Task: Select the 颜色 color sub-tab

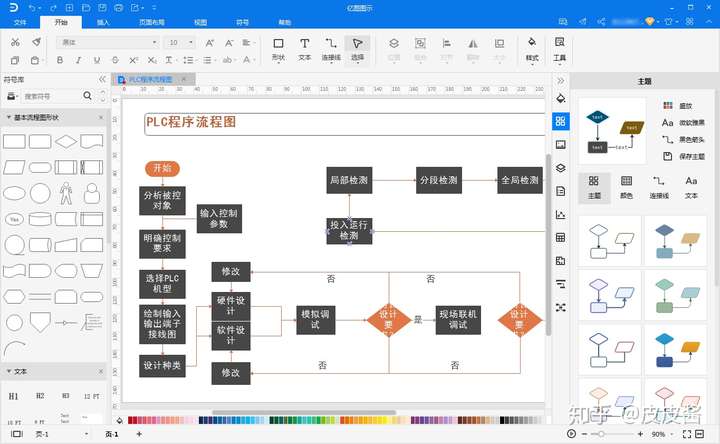Action: [x=626, y=187]
